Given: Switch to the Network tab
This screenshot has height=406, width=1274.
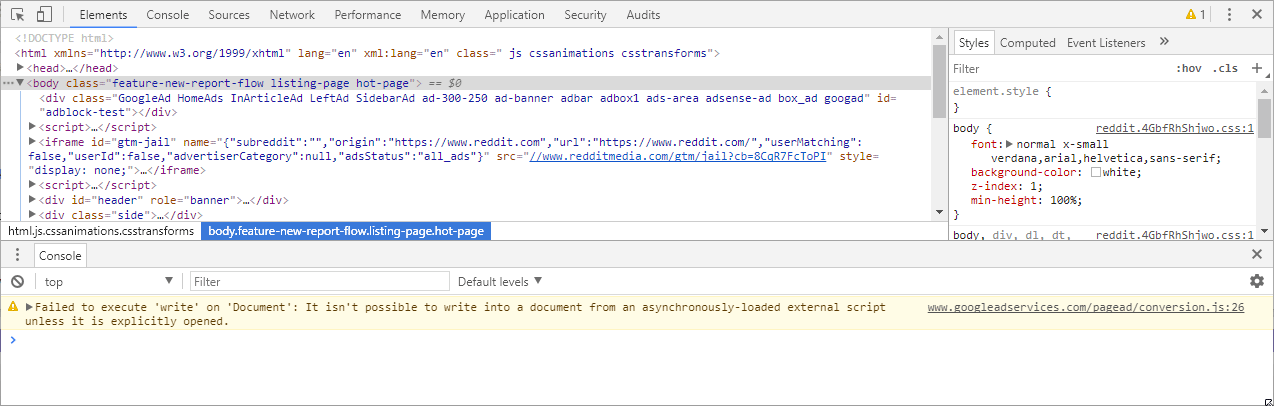Looking at the screenshot, I should point(292,15).
